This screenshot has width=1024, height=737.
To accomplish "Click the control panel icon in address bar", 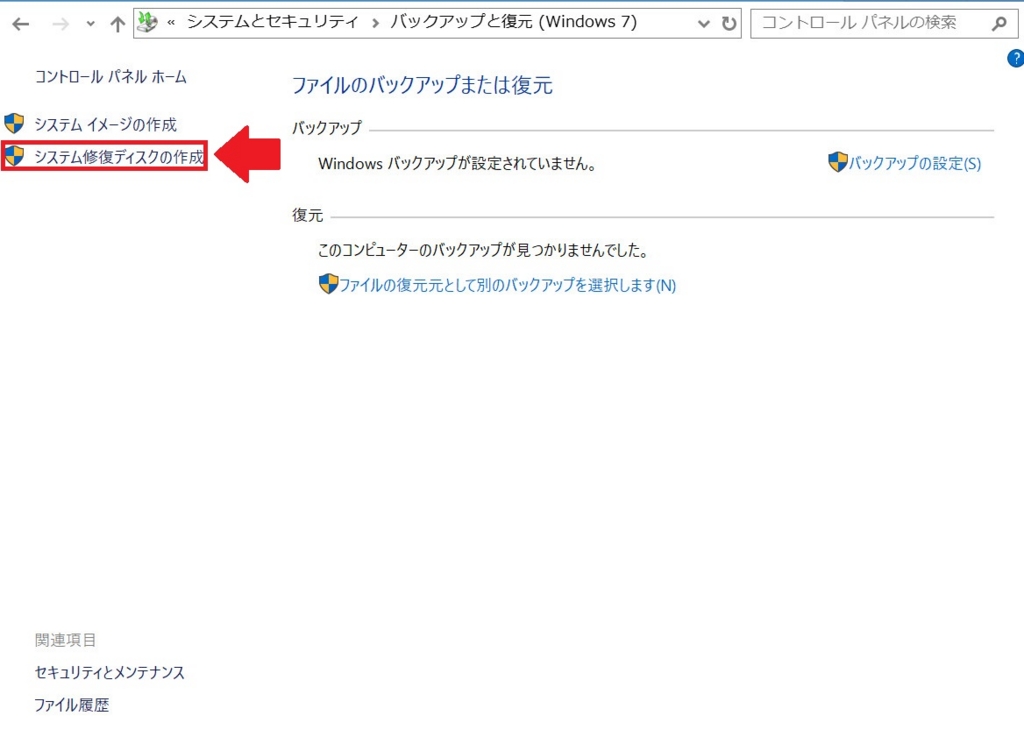I will click(148, 23).
